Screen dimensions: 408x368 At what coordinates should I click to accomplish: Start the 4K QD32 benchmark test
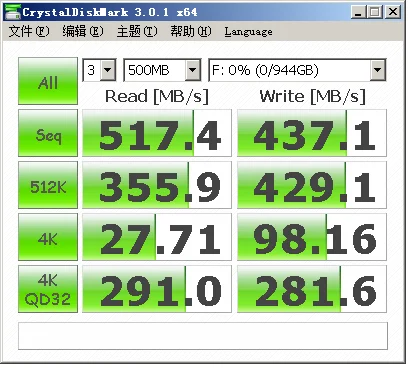[x=48, y=289]
